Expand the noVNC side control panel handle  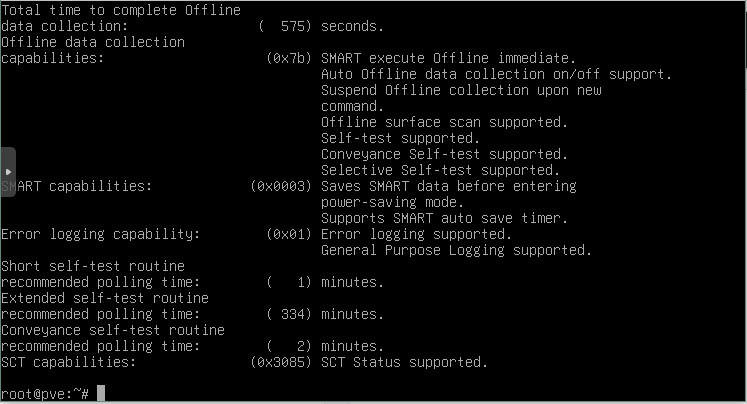pos(8,172)
